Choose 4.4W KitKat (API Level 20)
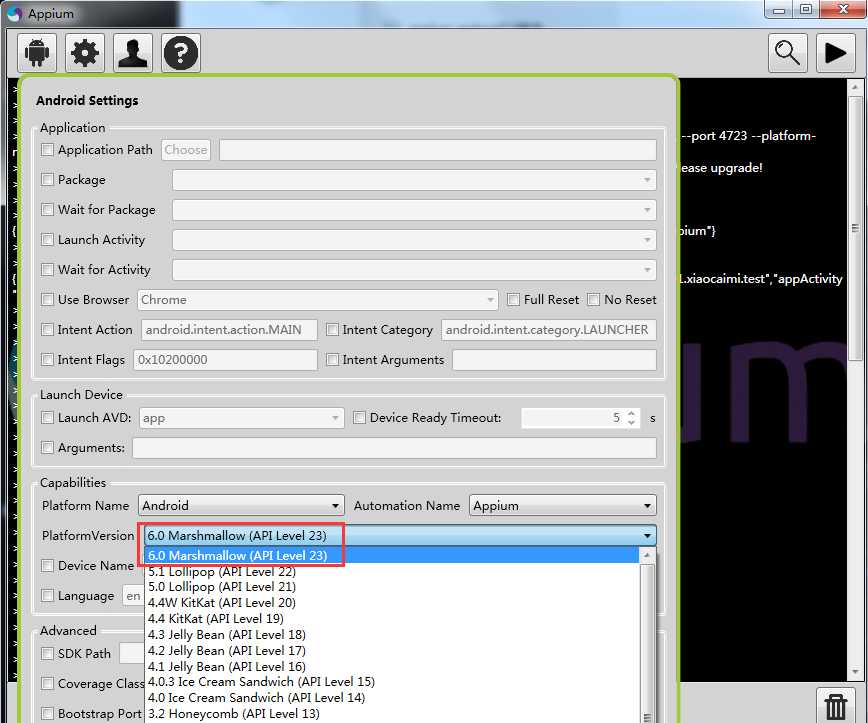868x723 pixels. click(x=392, y=603)
